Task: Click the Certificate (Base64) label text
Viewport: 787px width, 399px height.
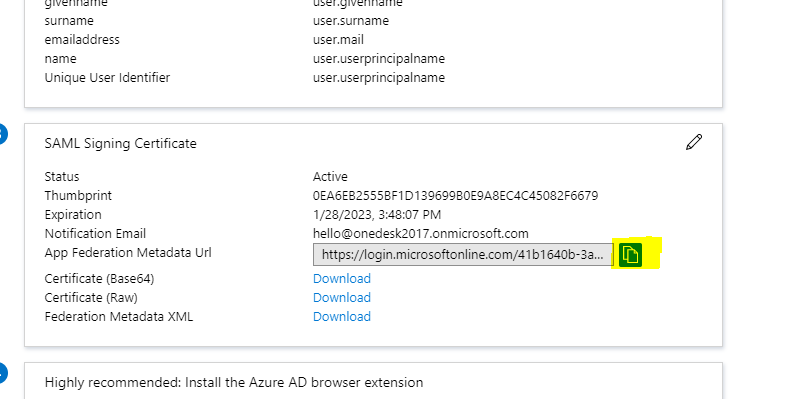Action: 99,279
